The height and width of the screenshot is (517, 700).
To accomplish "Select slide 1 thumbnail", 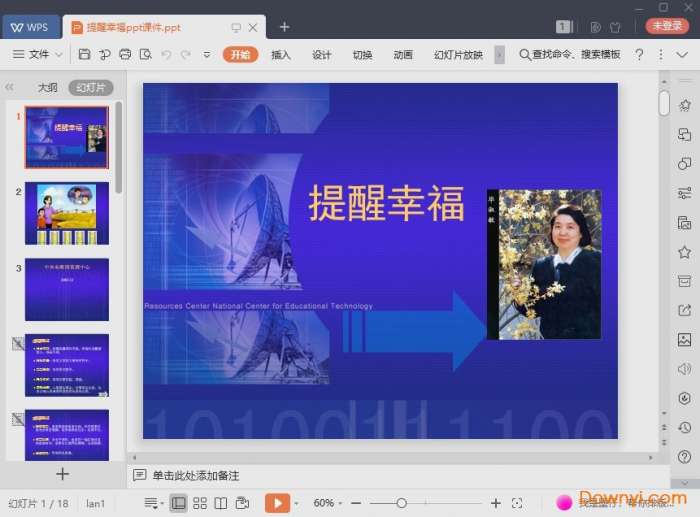I will coord(67,138).
